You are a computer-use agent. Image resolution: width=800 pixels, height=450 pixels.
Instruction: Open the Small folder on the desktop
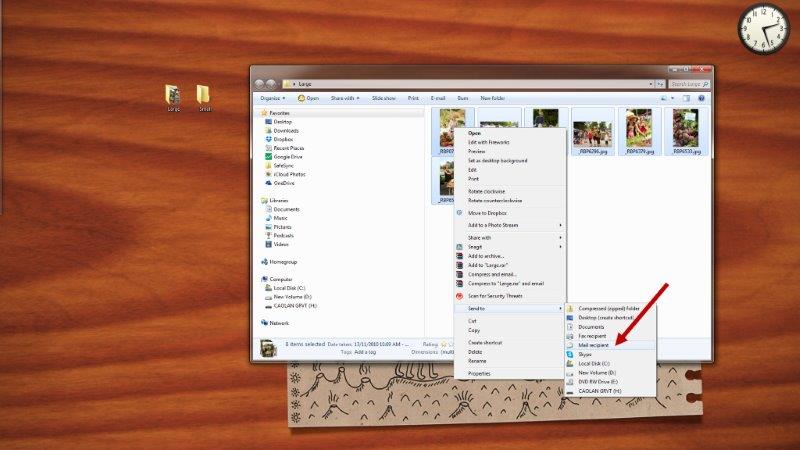coord(204,95)
